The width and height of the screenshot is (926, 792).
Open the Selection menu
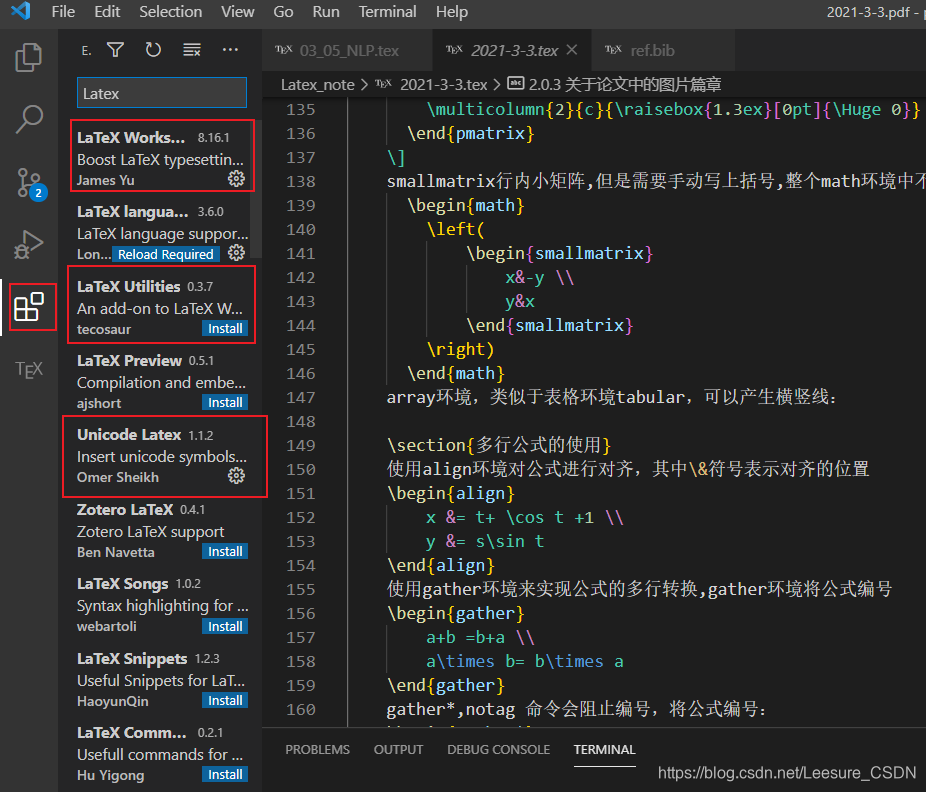click(171, 12)
